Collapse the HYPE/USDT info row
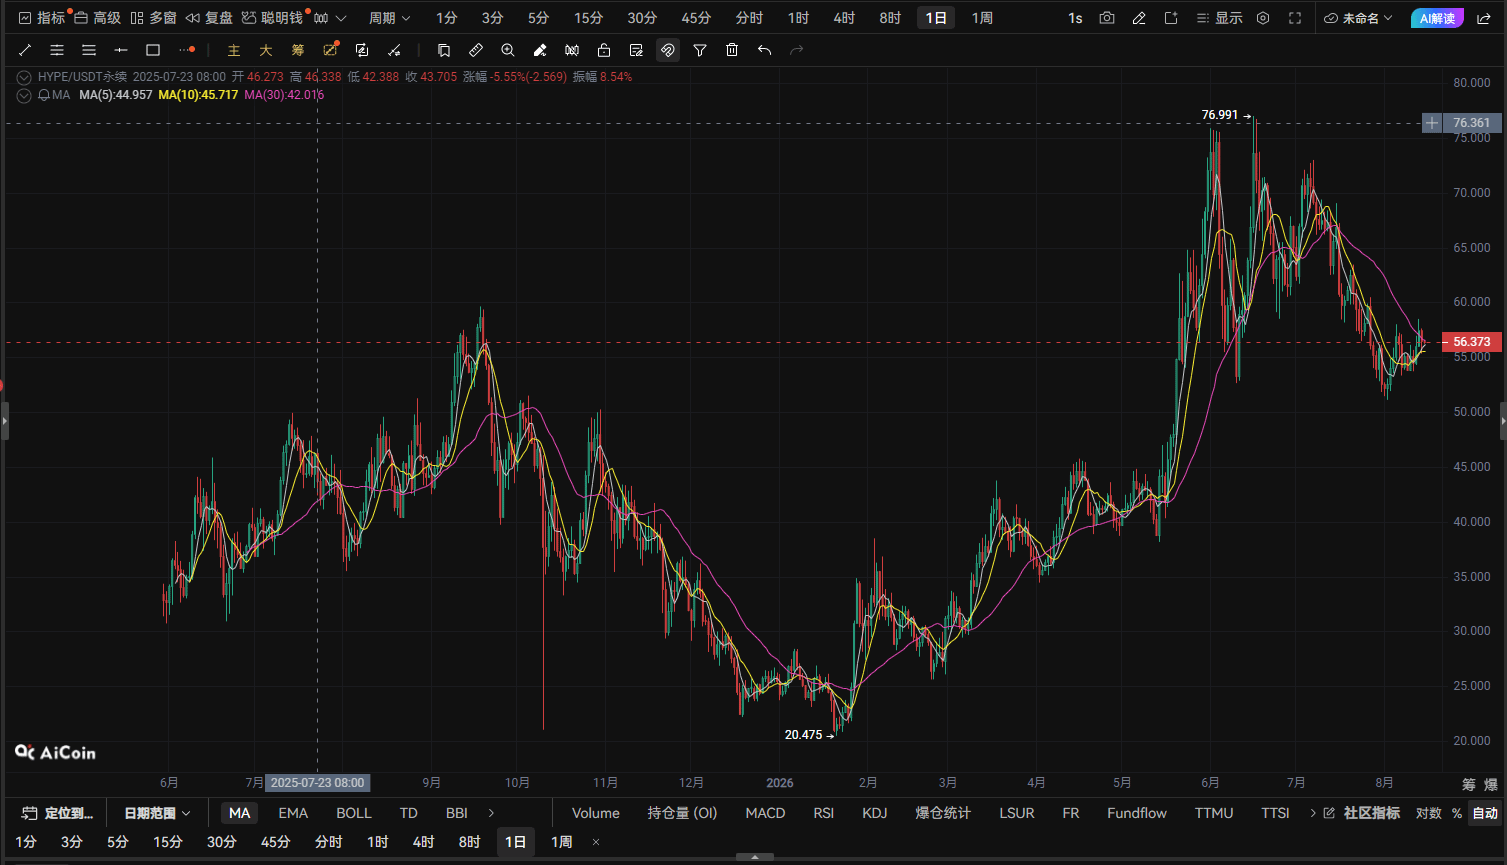 [24, 77]
